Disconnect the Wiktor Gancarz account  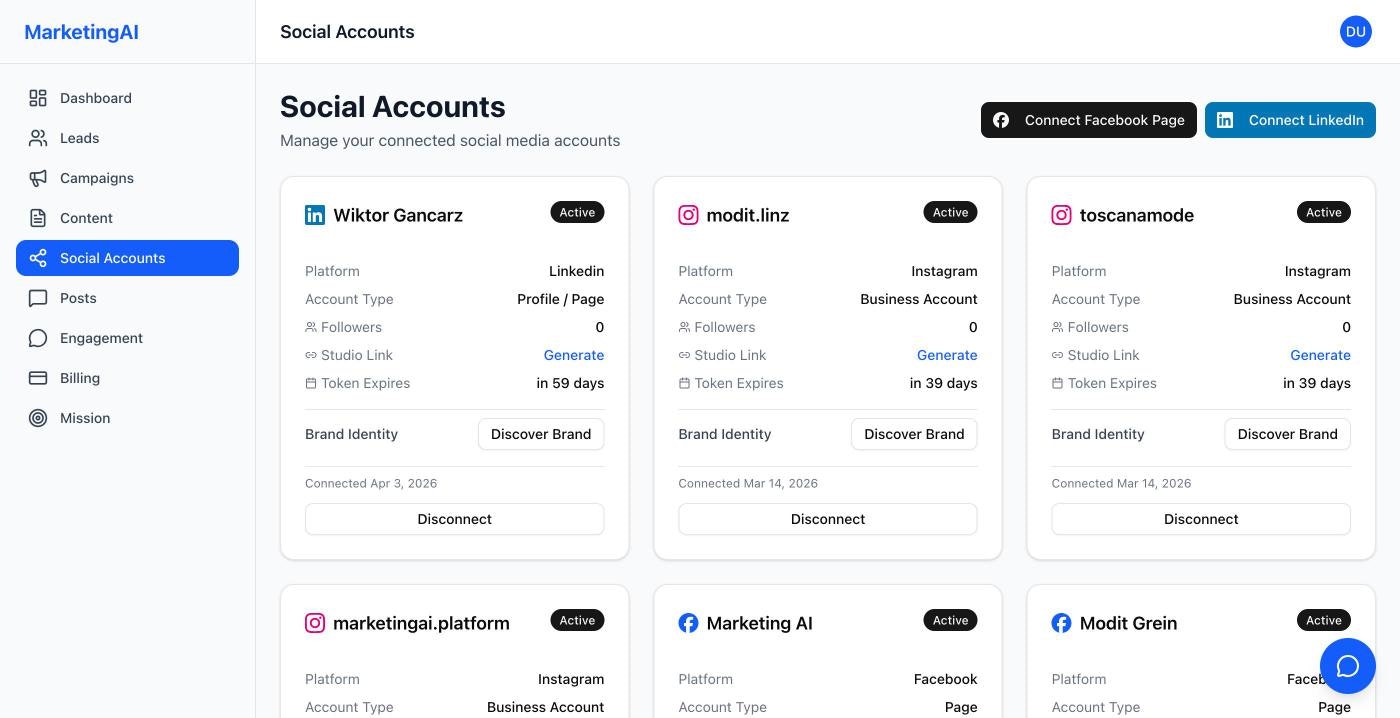[454, 519]
